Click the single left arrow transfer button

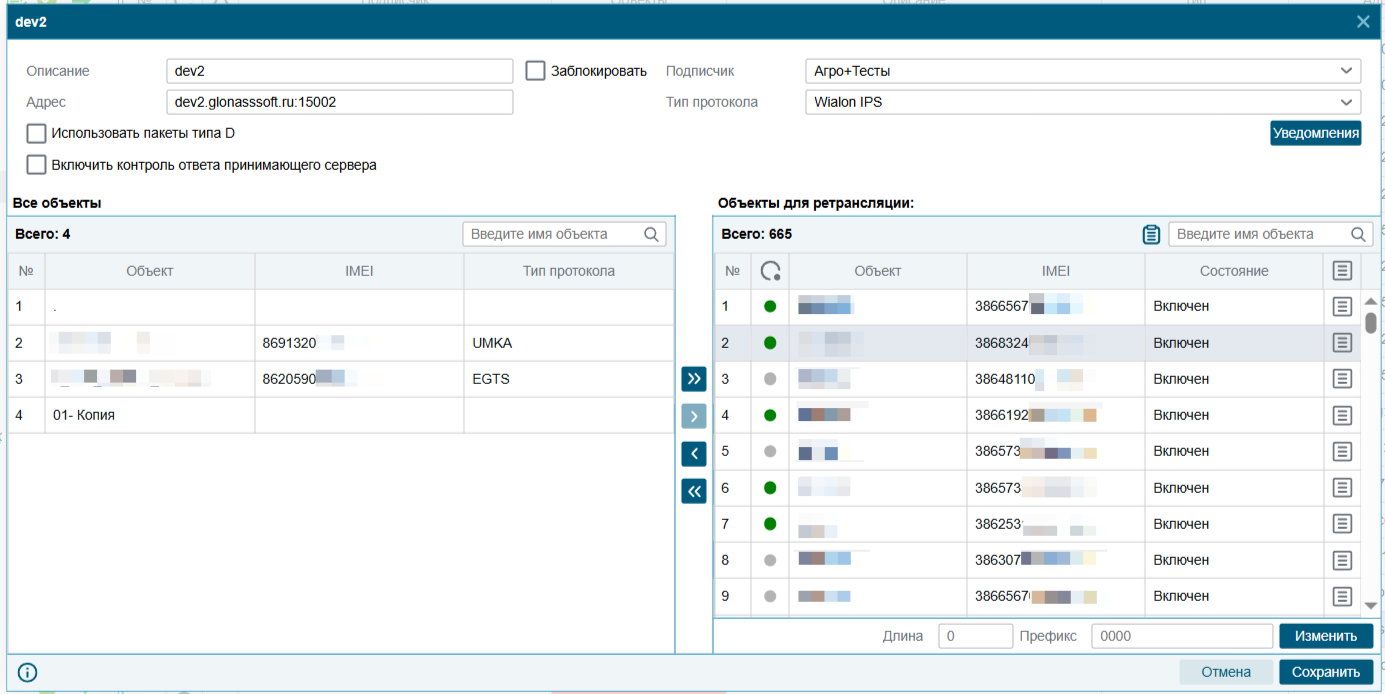694,453
